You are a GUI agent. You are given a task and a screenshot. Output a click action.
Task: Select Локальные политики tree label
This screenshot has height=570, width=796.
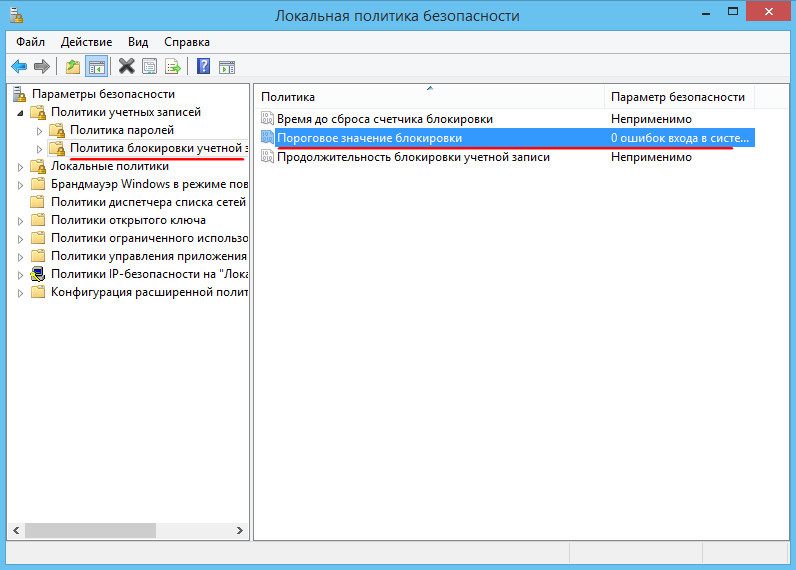pyautogui.click(x=110, y=166)
